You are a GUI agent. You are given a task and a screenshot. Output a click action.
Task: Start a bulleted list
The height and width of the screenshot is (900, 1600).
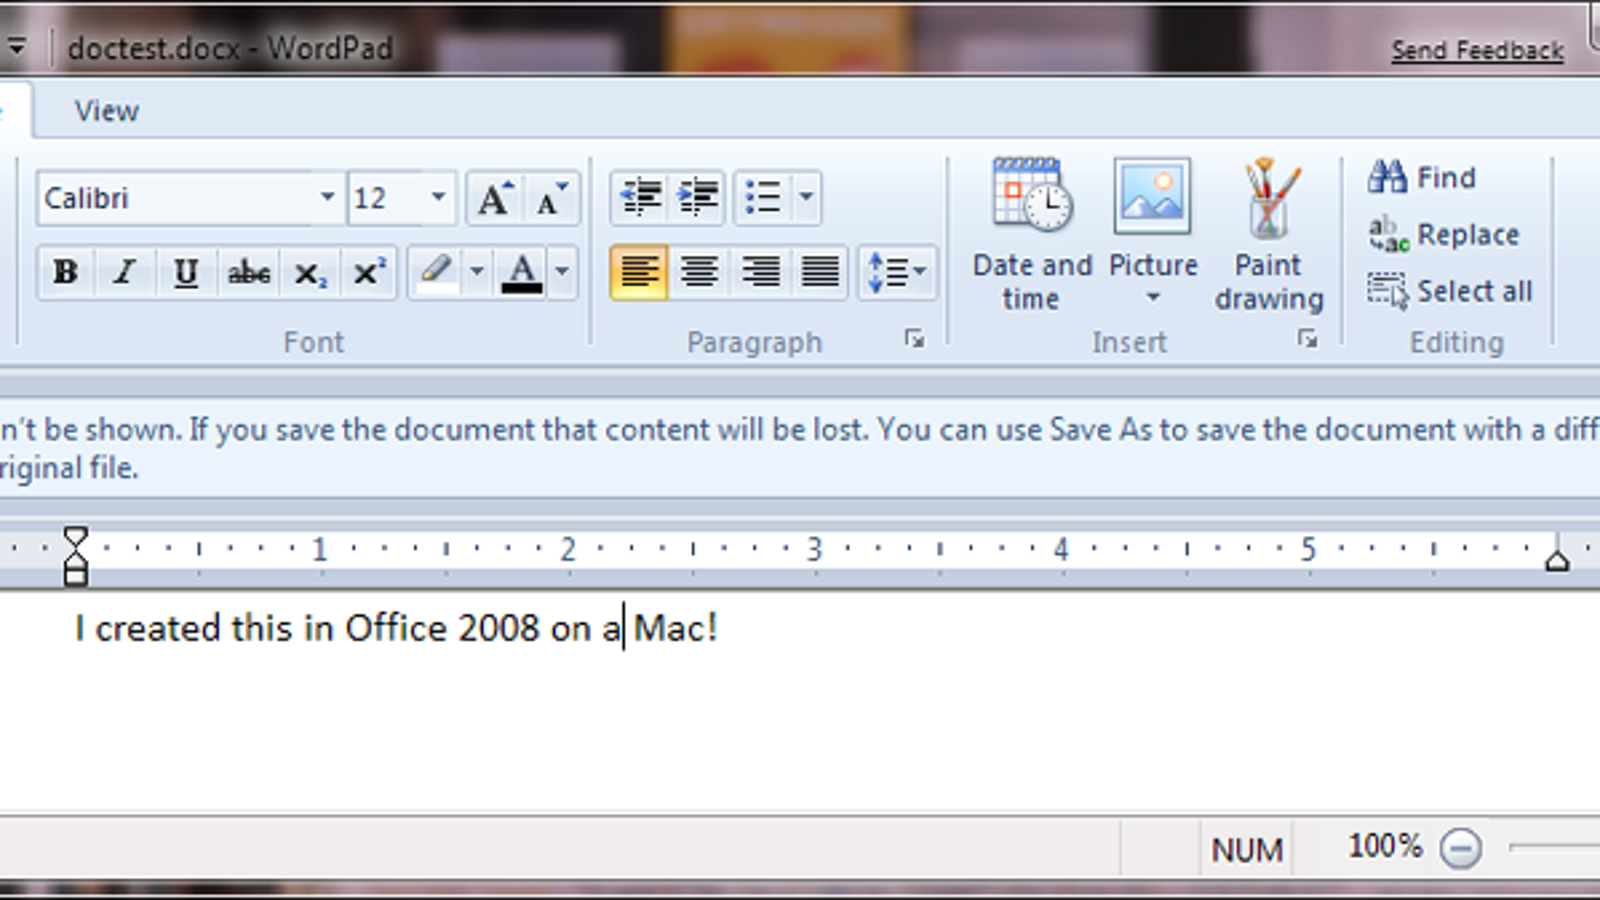(x=764, y=197)
